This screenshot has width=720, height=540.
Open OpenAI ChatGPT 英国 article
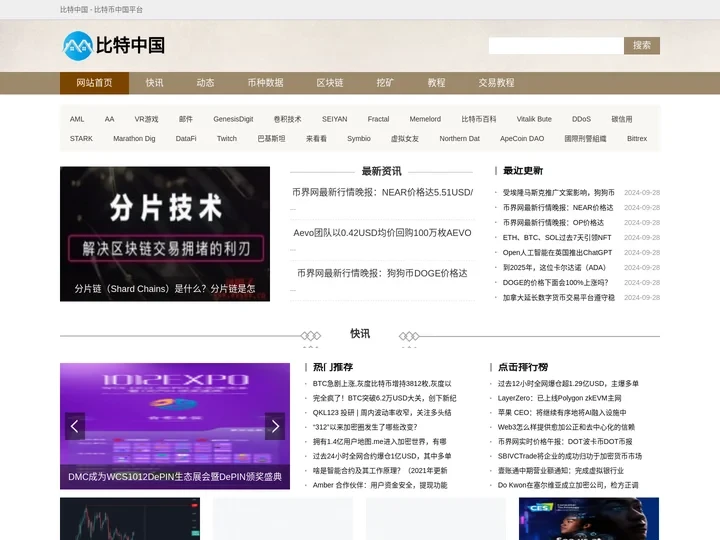[x=557, y=253]
